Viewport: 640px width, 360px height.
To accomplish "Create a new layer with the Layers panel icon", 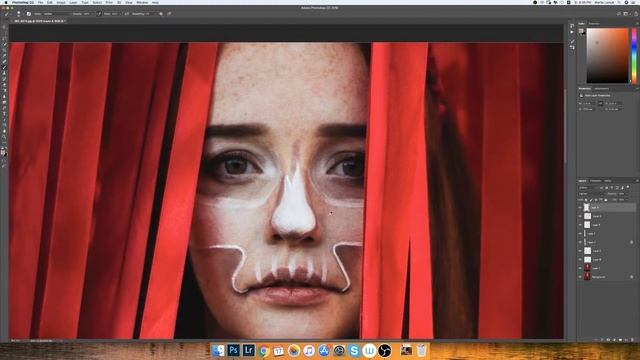I will pos(627,340).
